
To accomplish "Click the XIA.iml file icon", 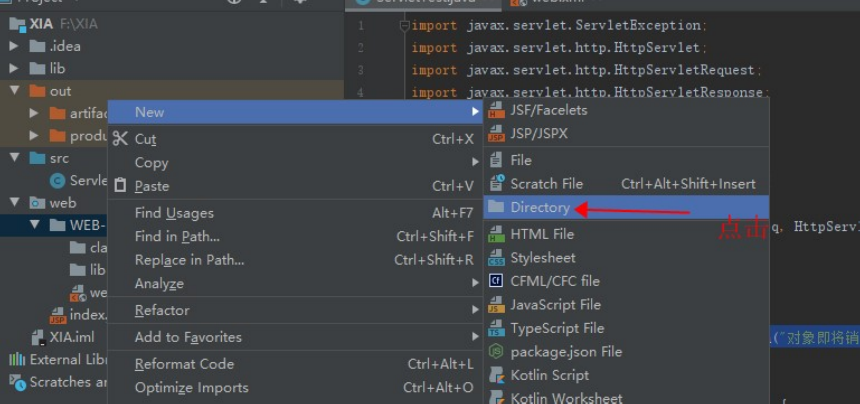I will (38, 338).
